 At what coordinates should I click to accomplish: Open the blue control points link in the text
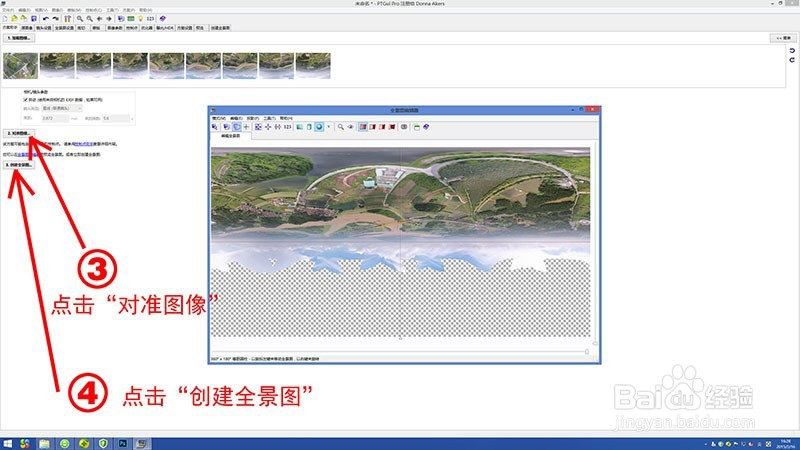(84, 144)
